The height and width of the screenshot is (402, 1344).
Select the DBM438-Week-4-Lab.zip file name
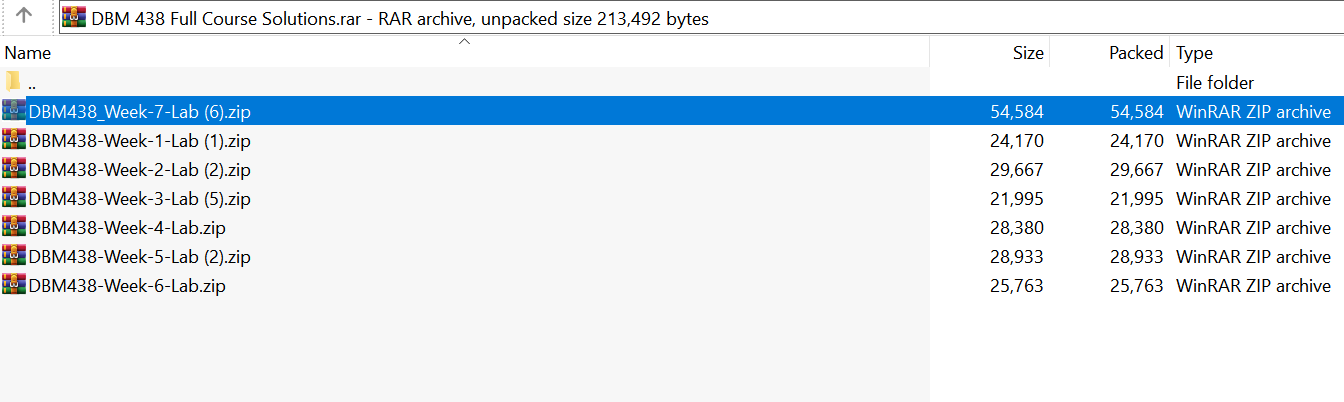pyautogui.click(x=127, y=227)
